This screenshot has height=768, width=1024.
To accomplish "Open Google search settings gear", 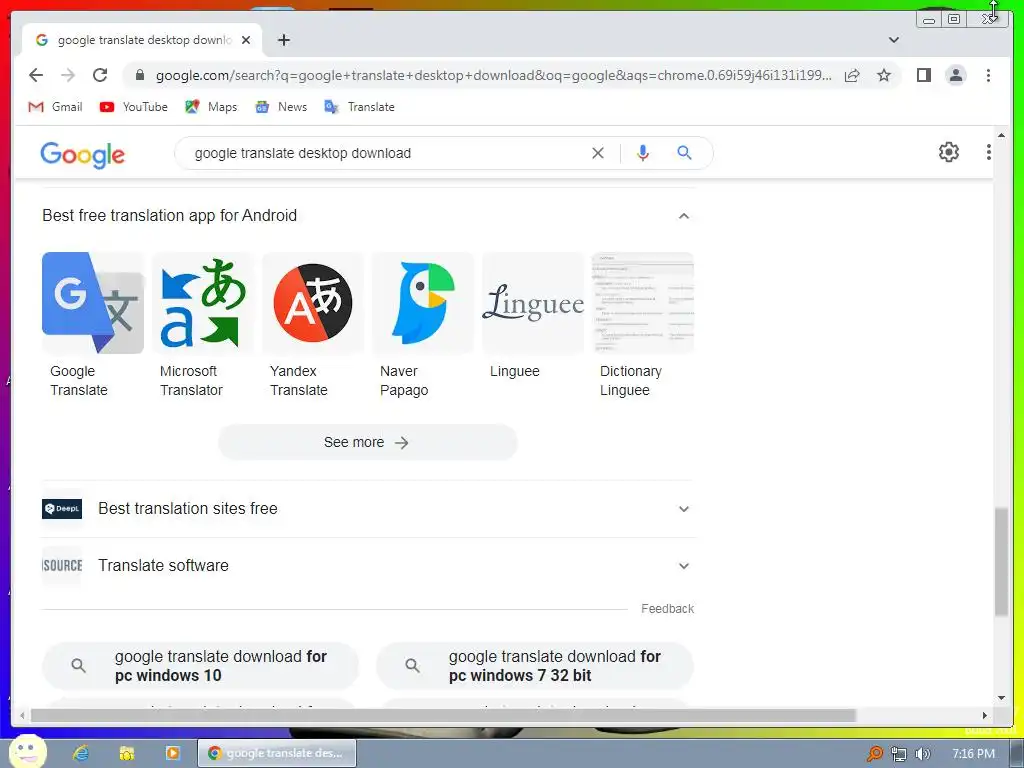I will point(949,152).
